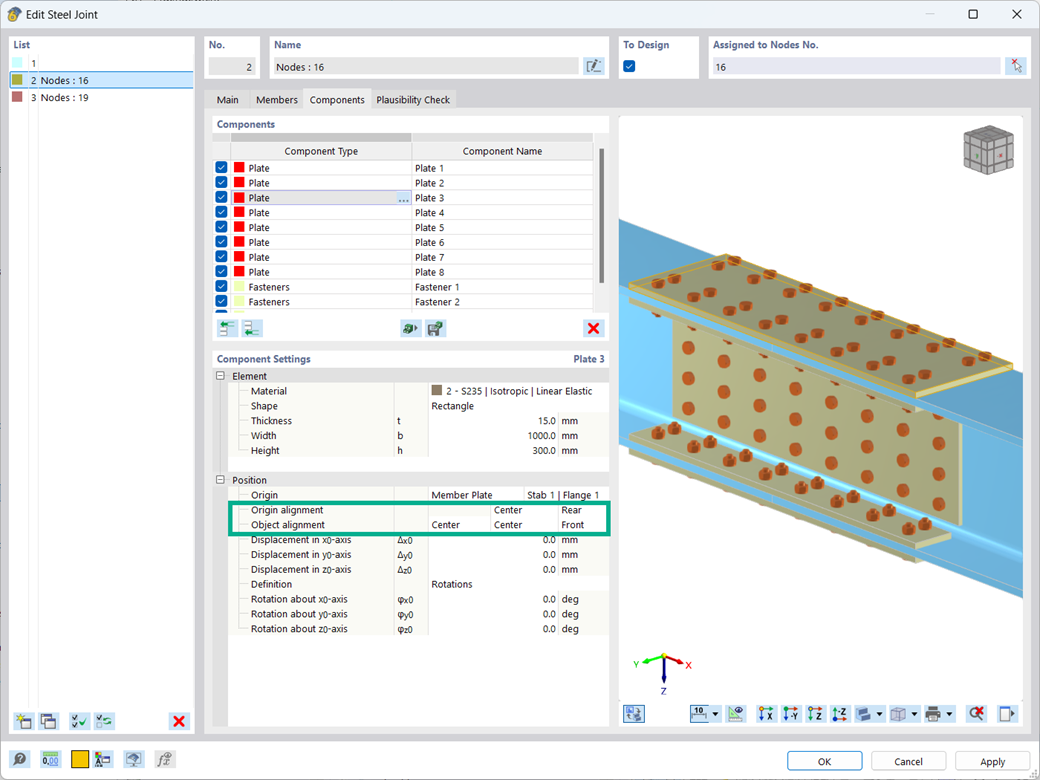Delete component with red X under Components
Image resolution: width=1040 pixels, height=780 pixels.
pyautogui.click(x=594, y=328)
